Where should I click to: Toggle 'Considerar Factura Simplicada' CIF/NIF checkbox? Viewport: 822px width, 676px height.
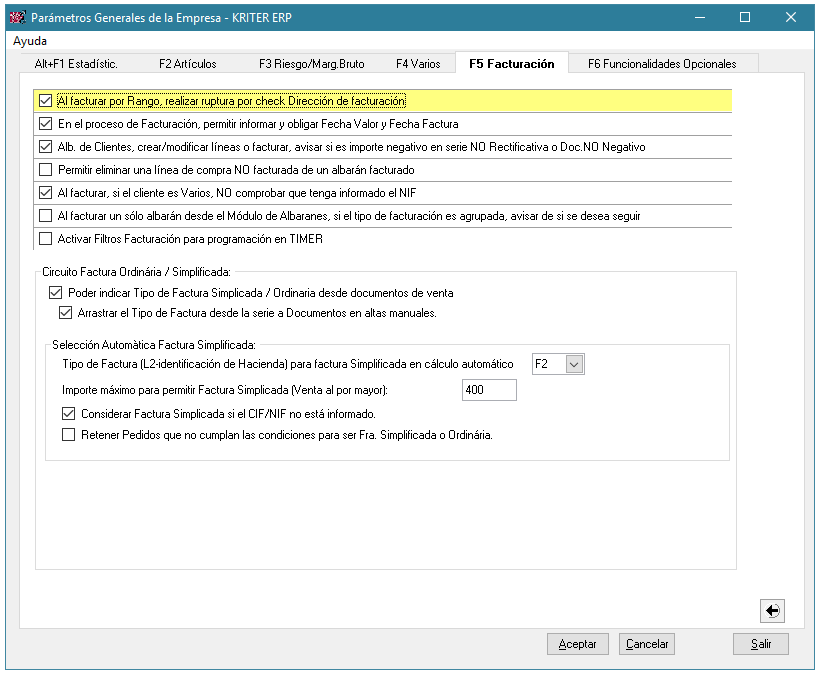tap(69, 414)
